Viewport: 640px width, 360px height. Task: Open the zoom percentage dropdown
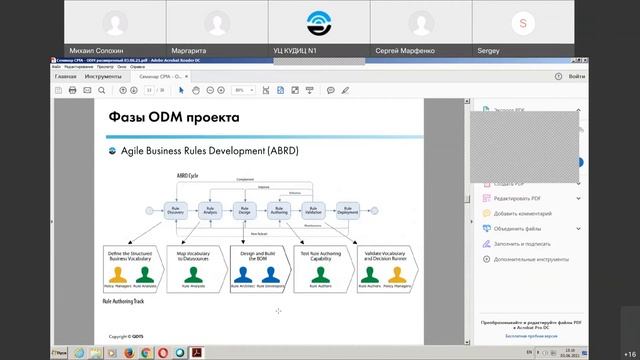(x=252, y=90)
